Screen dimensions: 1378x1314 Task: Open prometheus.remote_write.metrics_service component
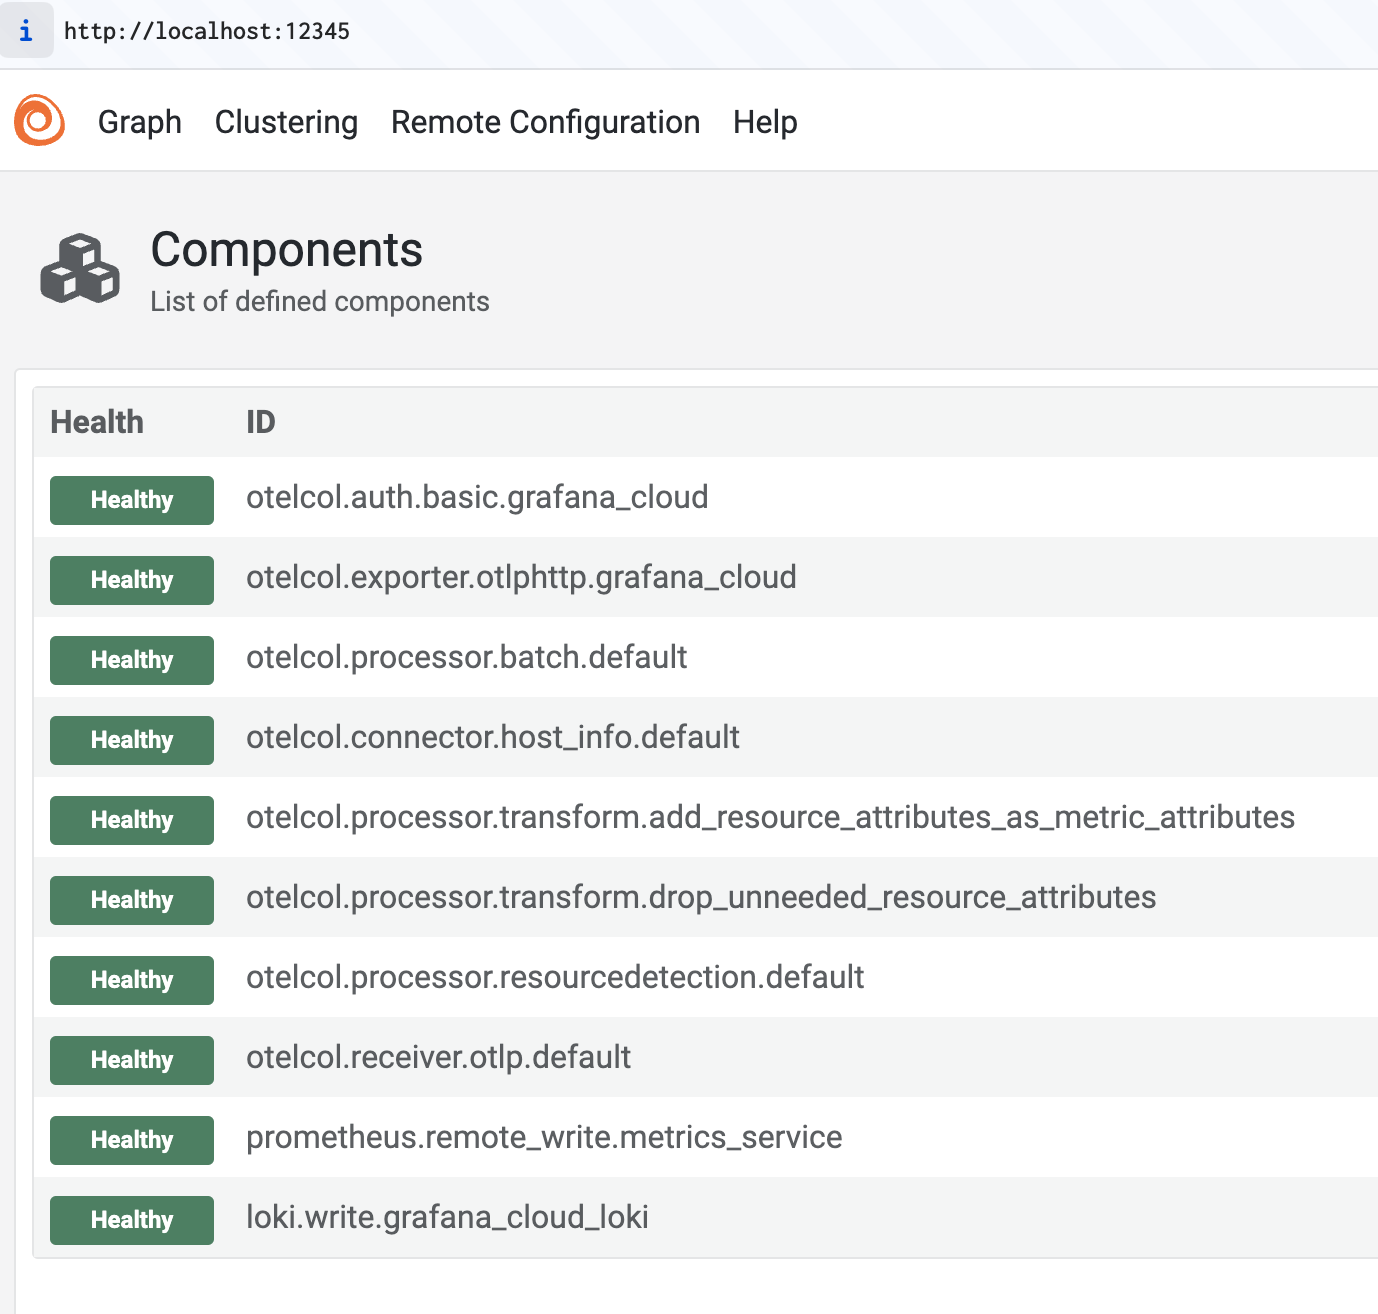click(x=544, y=1137)
